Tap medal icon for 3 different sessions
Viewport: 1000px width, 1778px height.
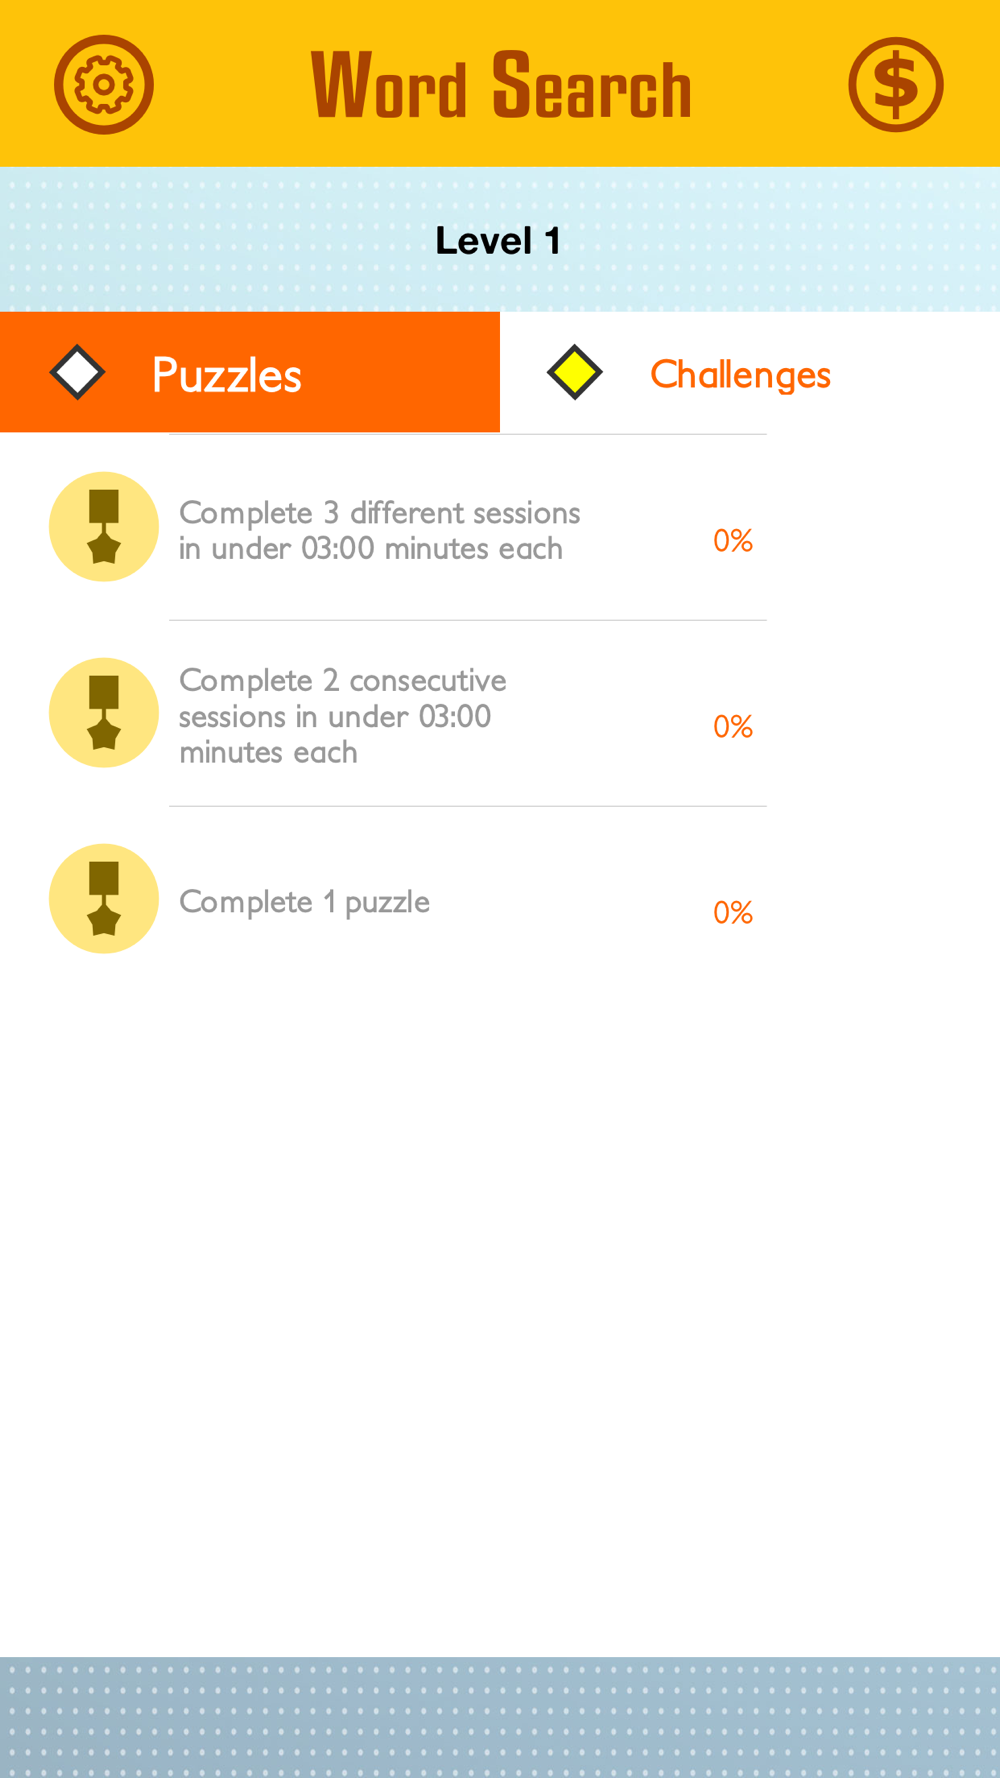(104, 527)
